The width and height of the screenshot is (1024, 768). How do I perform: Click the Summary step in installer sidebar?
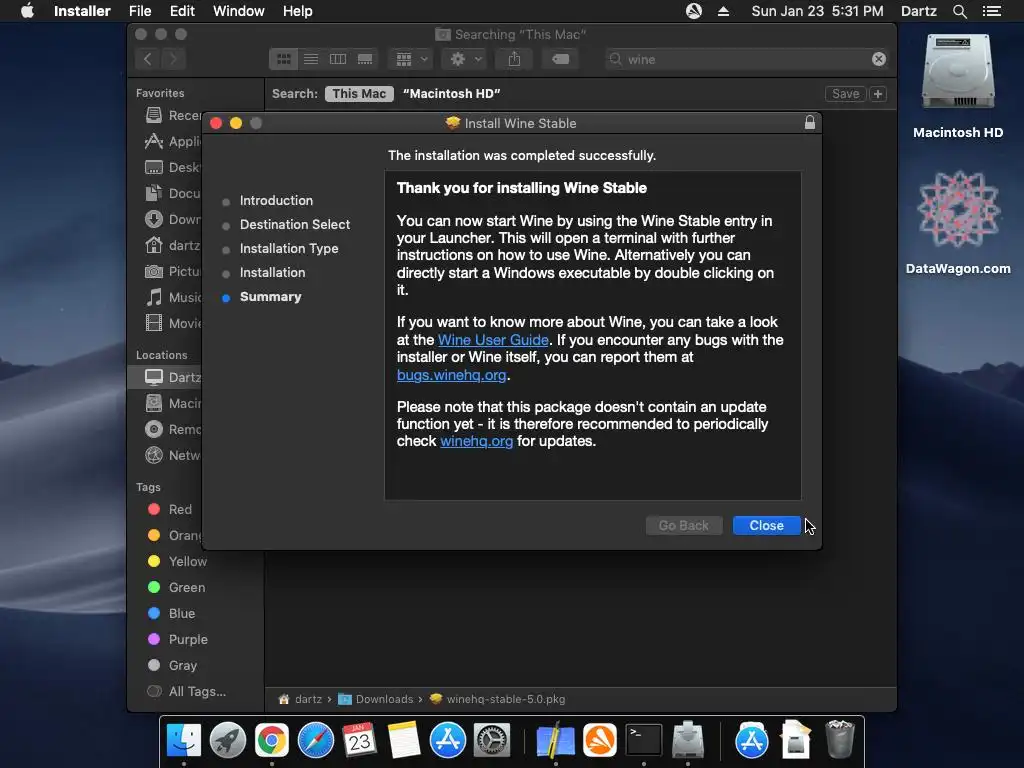270,296
